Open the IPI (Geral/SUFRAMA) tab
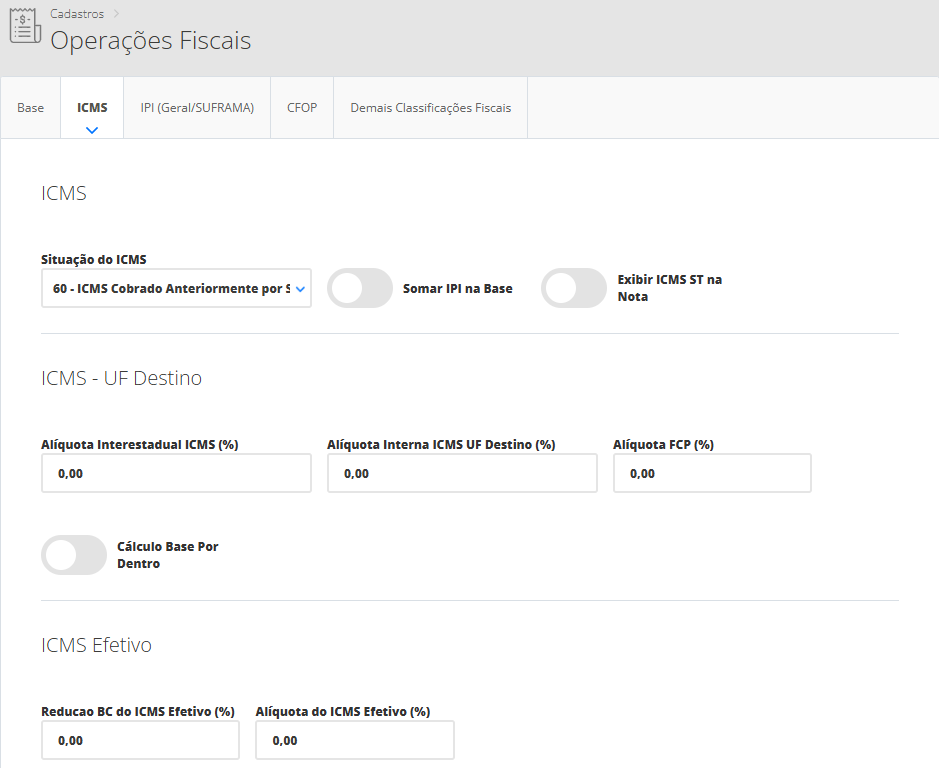The width and height of the screenshot is (939, 768). tap(197, 107)
